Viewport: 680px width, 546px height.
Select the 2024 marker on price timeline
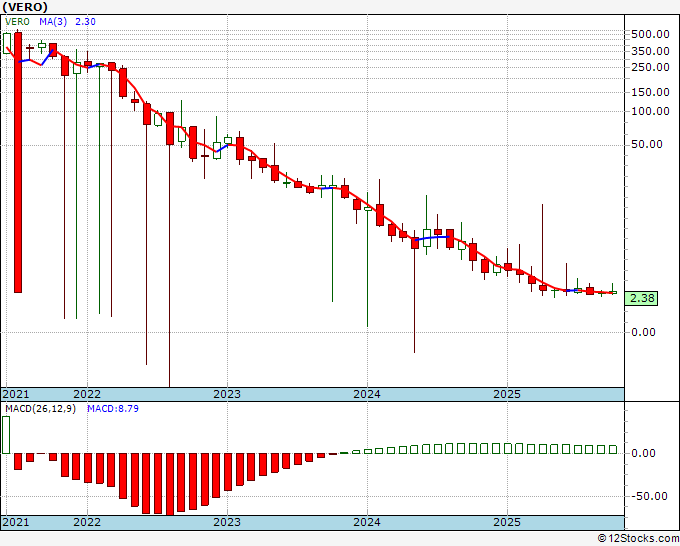[x=367, y=394]
